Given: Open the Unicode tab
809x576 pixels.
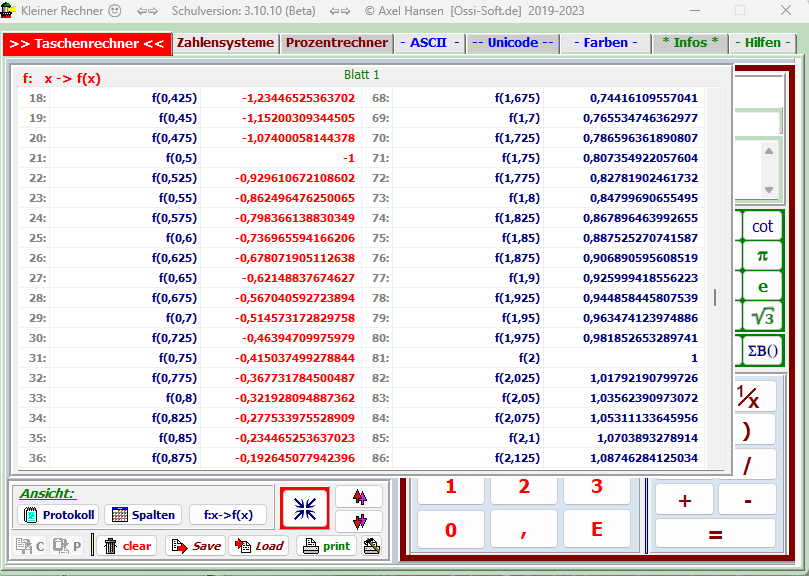Looking at the screenshot, I should (x=512, y=43).
